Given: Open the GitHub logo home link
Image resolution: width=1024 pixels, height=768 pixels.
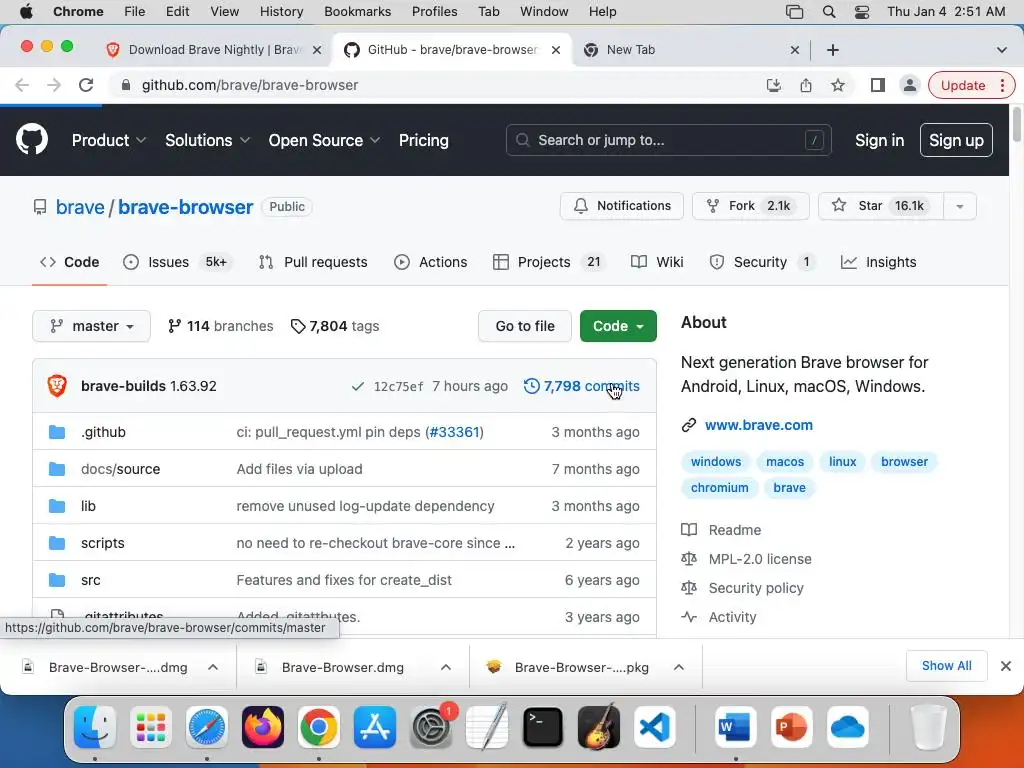Looking at the screenshot, I should click(31, 139).
